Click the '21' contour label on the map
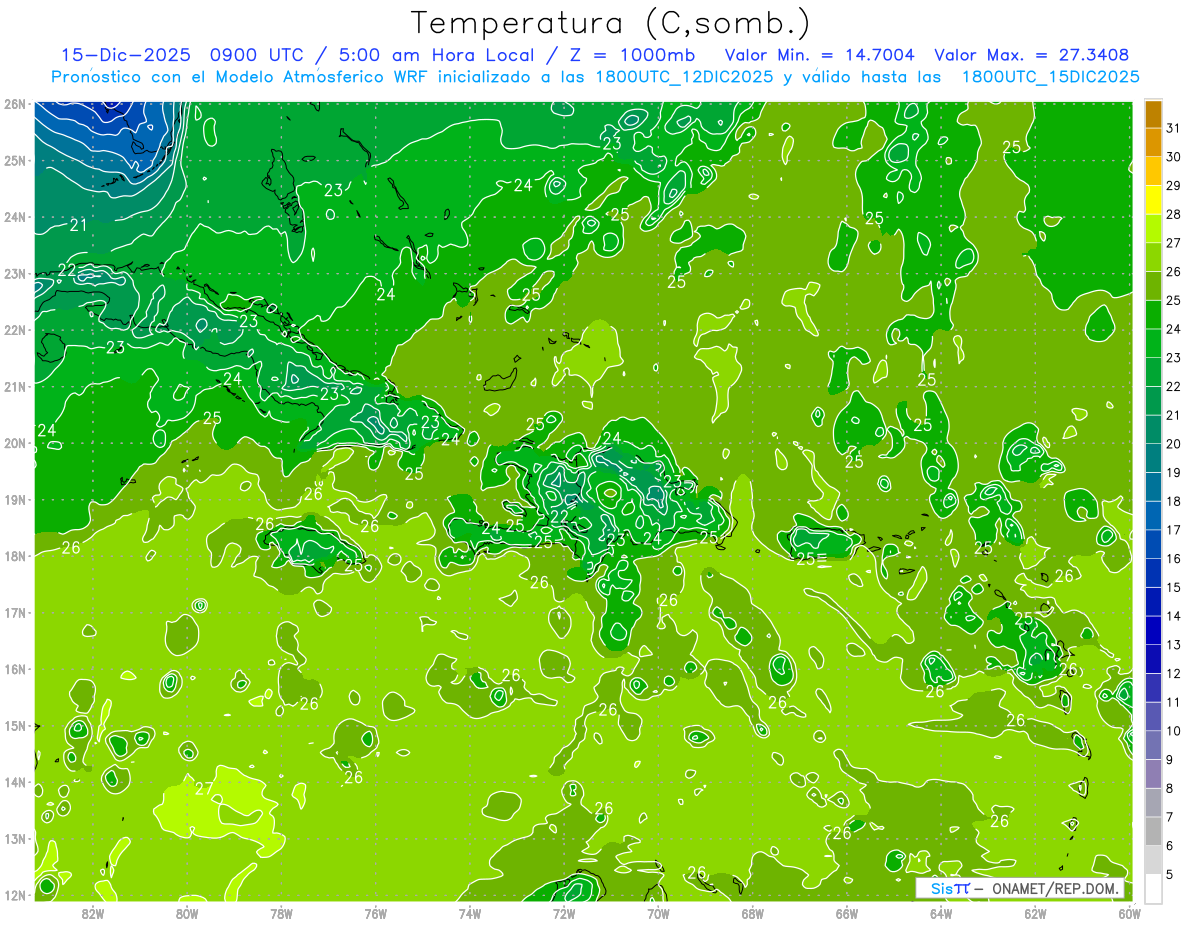1200x927 pixels. [78, 225]
